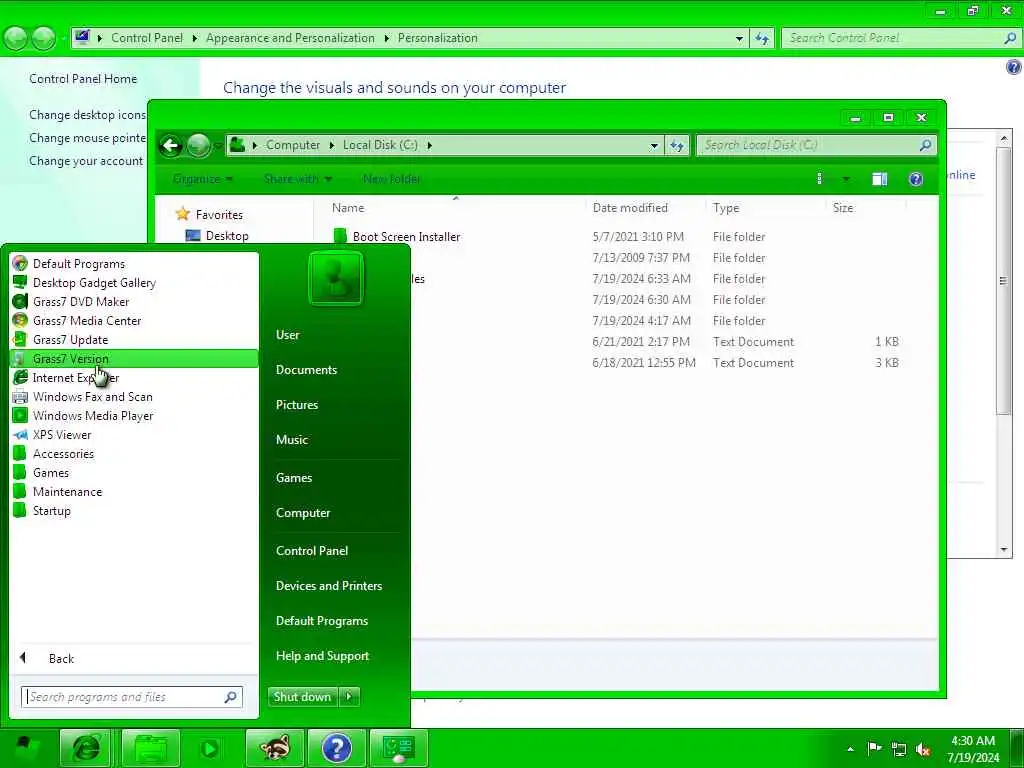Open Help and Support from the Start menu
1024x768 pixels.
coord(322,656)
